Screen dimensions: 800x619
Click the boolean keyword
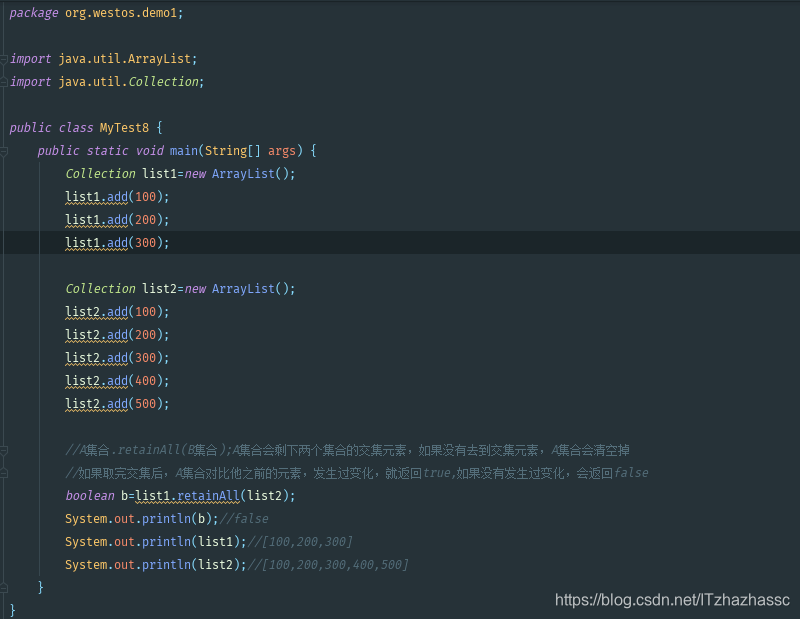90,496
